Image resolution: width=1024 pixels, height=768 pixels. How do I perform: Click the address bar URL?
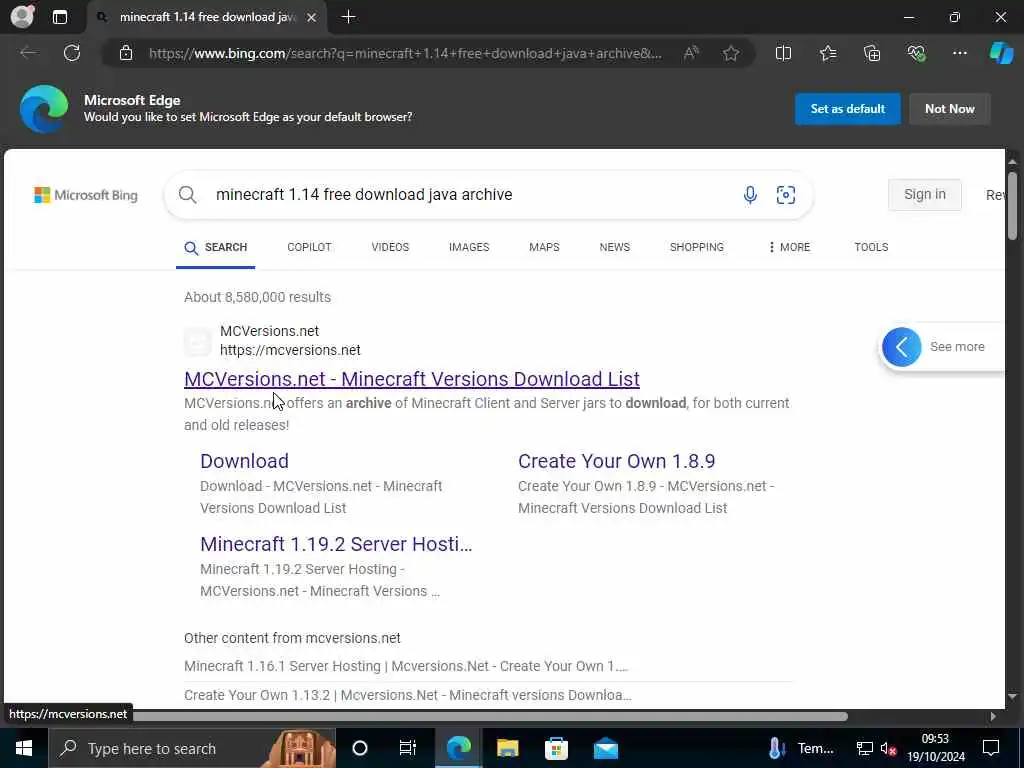coord(405,54)
